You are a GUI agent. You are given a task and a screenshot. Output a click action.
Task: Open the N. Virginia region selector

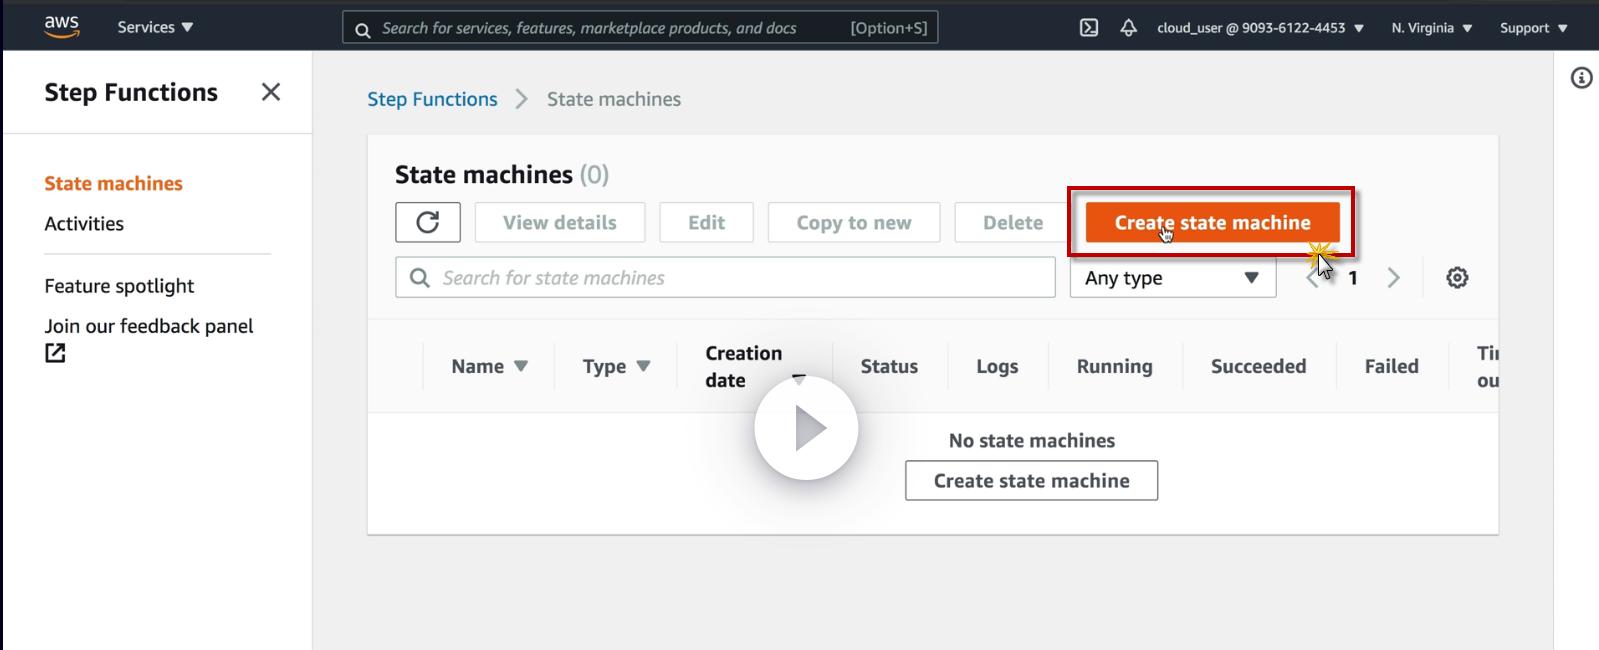click(1431, 28)
